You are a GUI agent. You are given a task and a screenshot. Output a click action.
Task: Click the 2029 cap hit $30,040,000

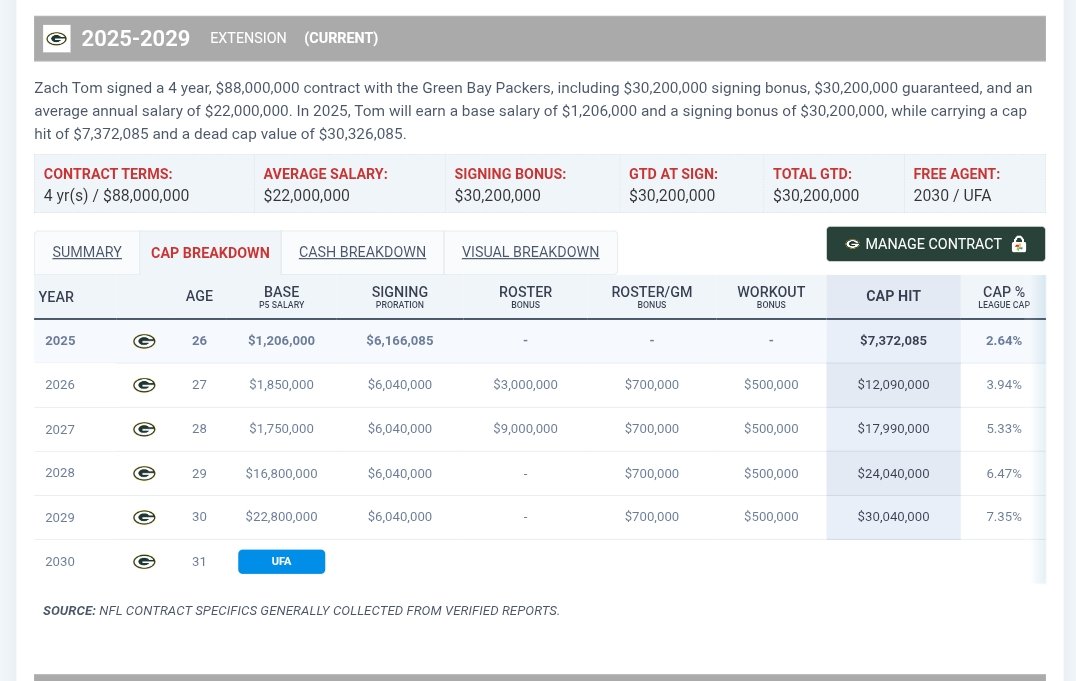[893, 516]
